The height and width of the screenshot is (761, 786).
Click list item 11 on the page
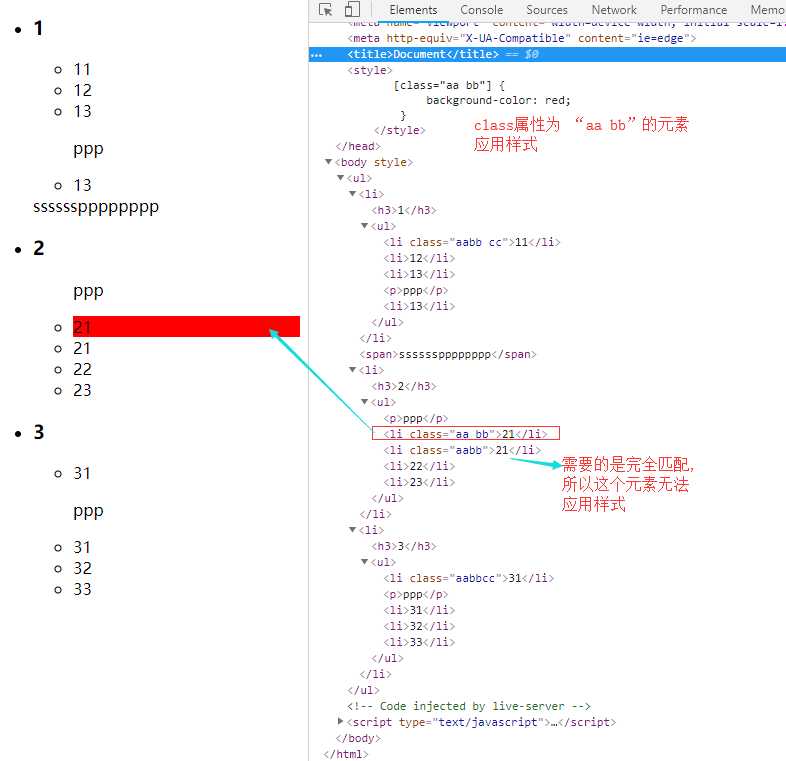coord(82,69)
